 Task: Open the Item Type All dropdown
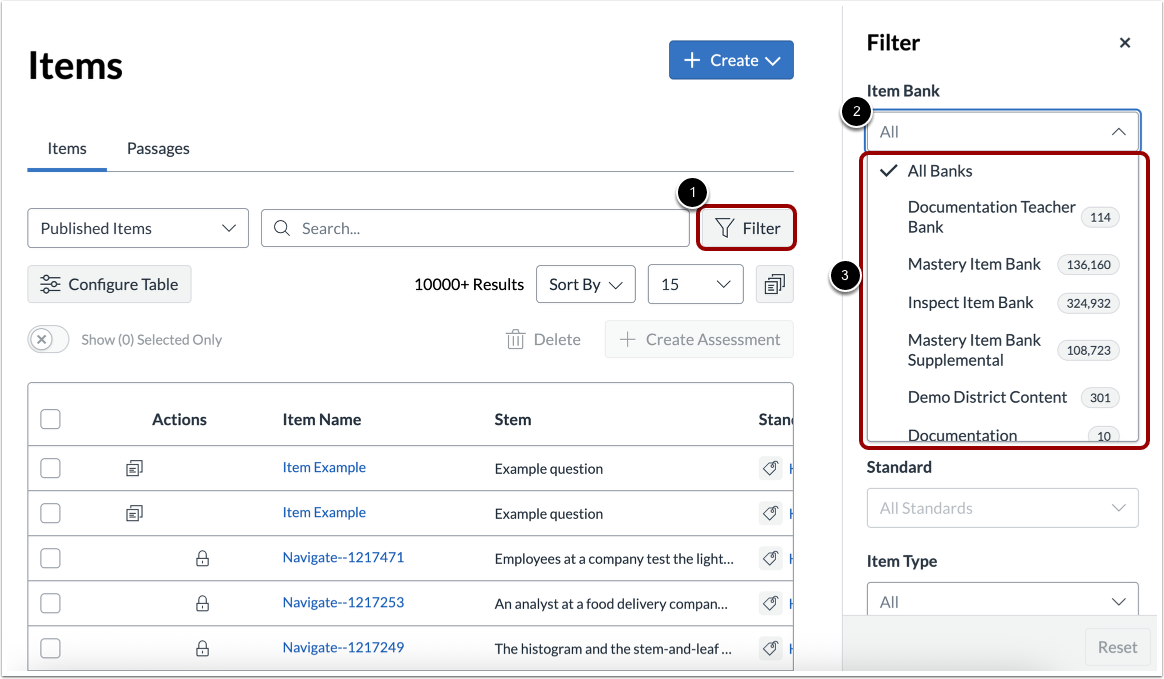click(x=1002, y=602)
